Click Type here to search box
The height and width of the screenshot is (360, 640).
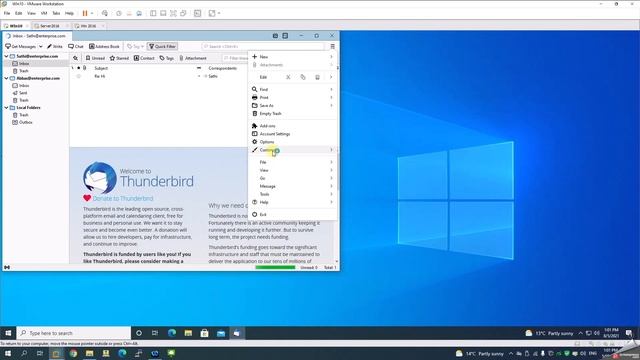(x=73, y=333)
